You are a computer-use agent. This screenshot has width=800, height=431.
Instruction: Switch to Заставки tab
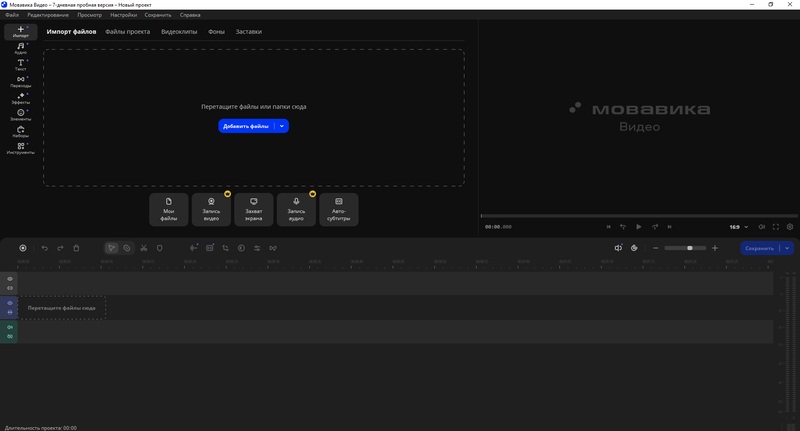248,32
